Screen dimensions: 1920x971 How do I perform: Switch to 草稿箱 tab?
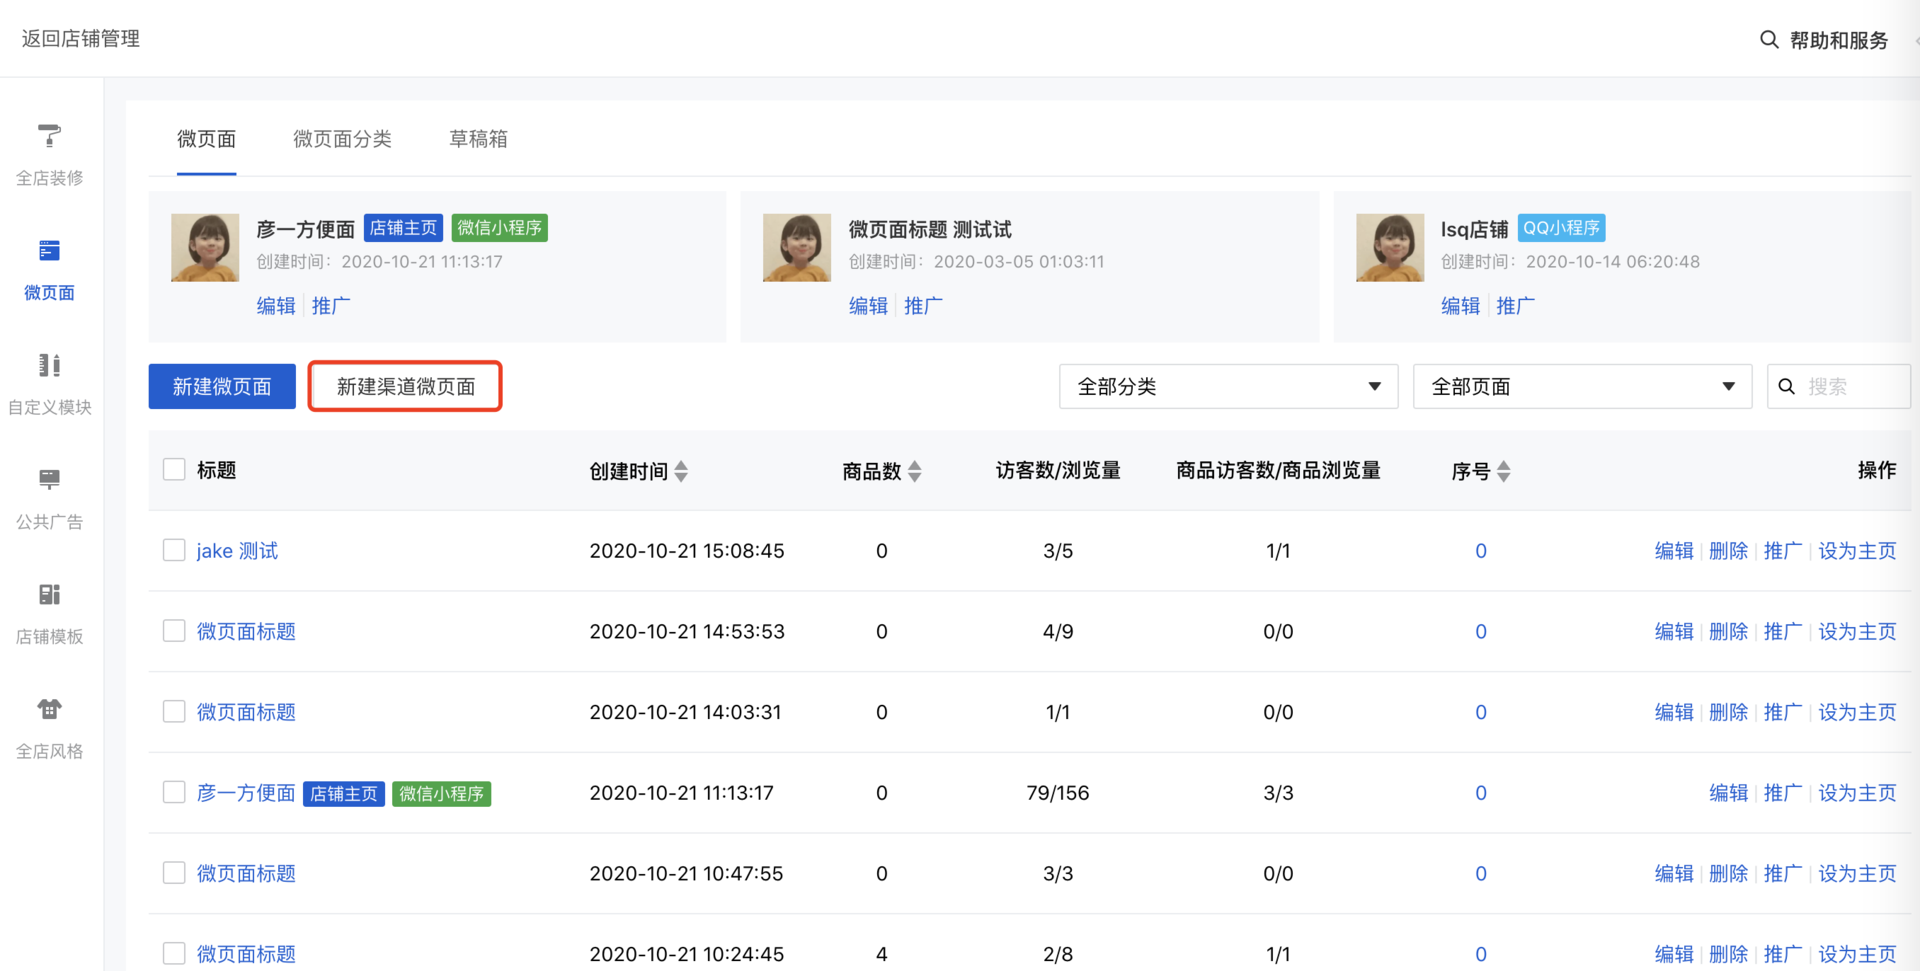[x=478, y=139]
